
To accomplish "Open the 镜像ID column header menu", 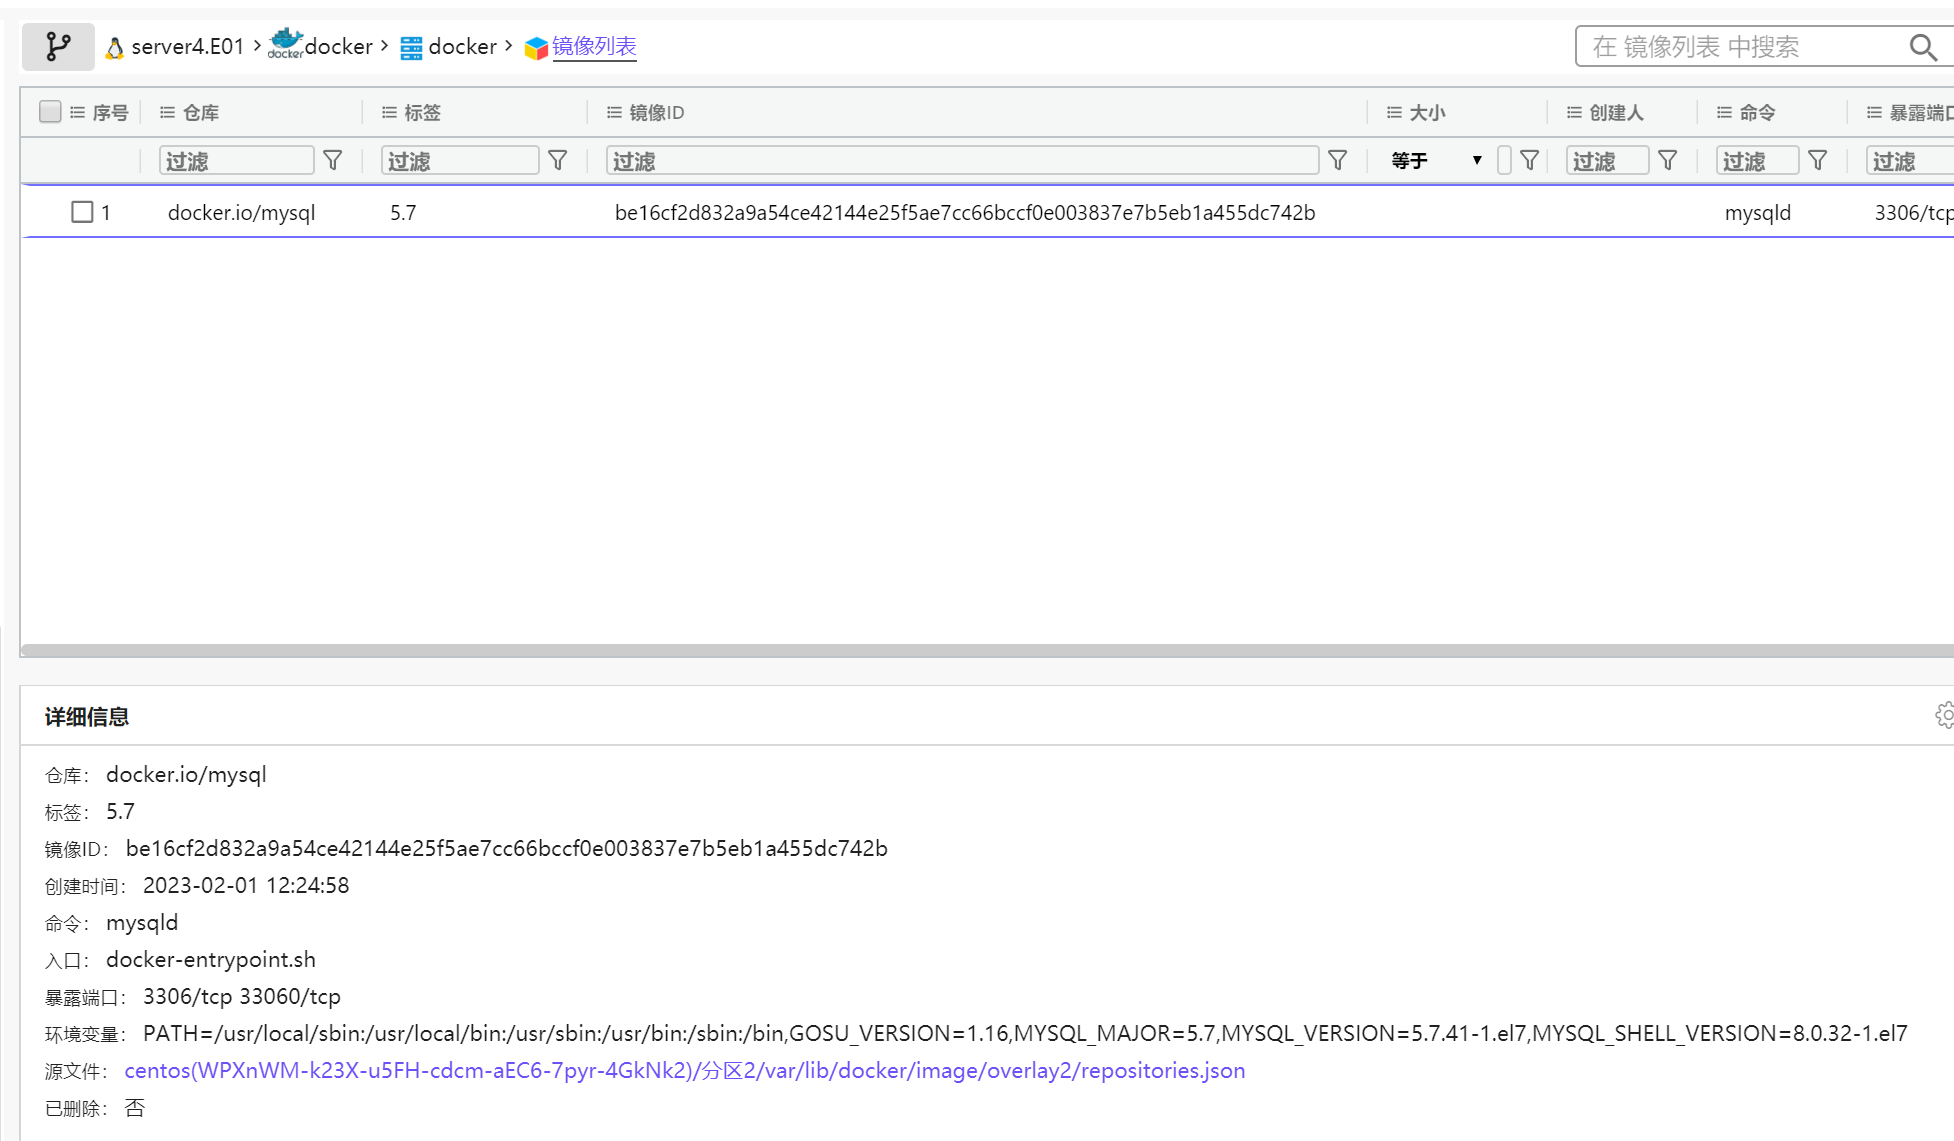I will point(614,113).
